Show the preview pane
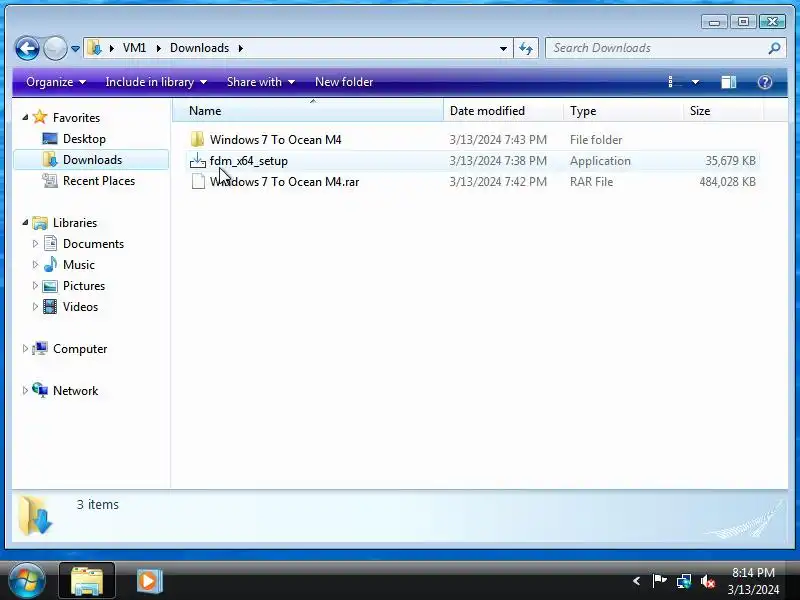 [x=729, y=82]
